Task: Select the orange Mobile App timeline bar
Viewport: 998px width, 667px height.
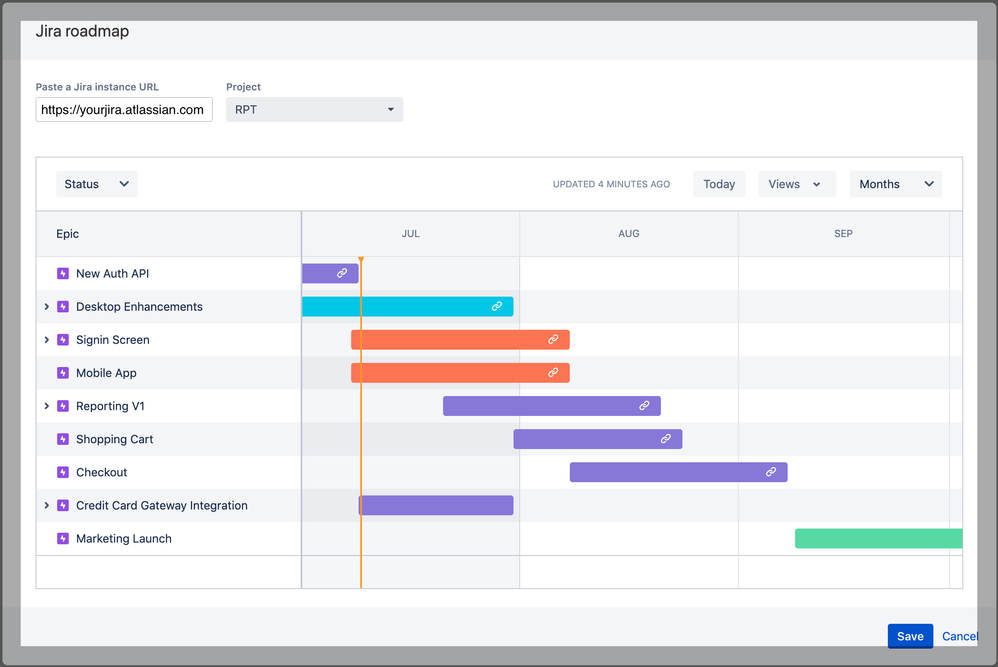Action: tap(460, 372)
